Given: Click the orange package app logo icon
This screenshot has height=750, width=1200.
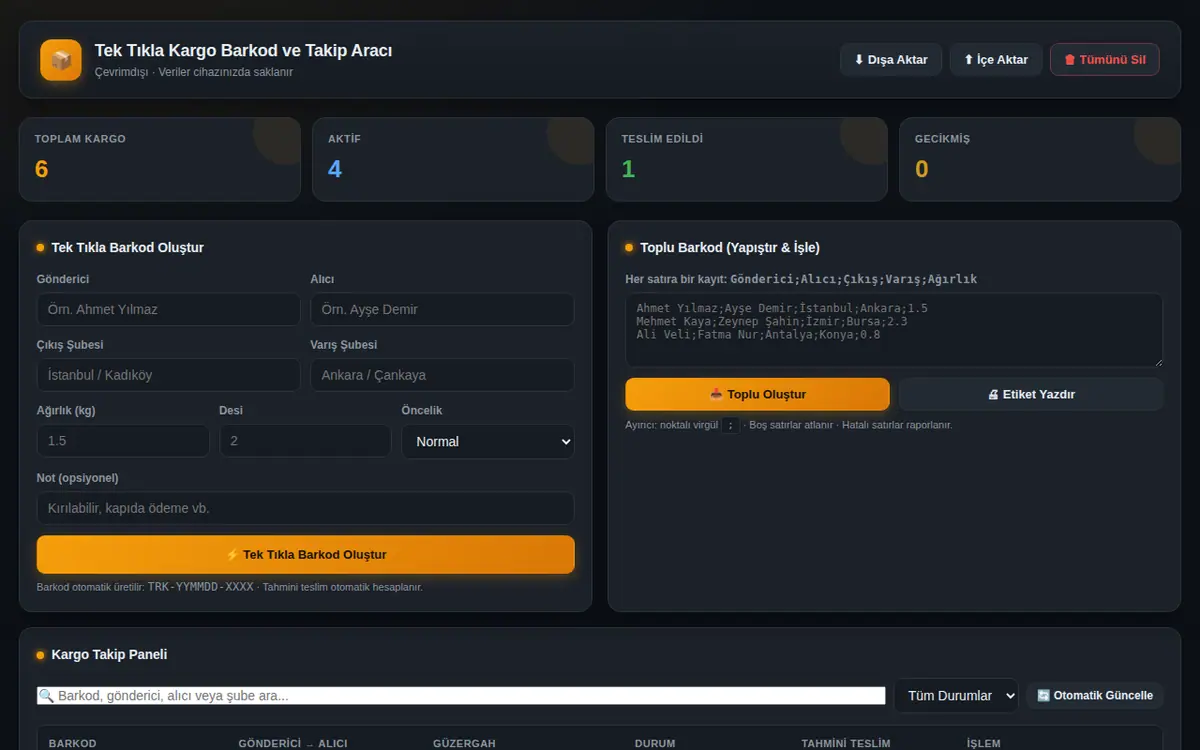Looking at the screenshot, I should coord(61,60).
